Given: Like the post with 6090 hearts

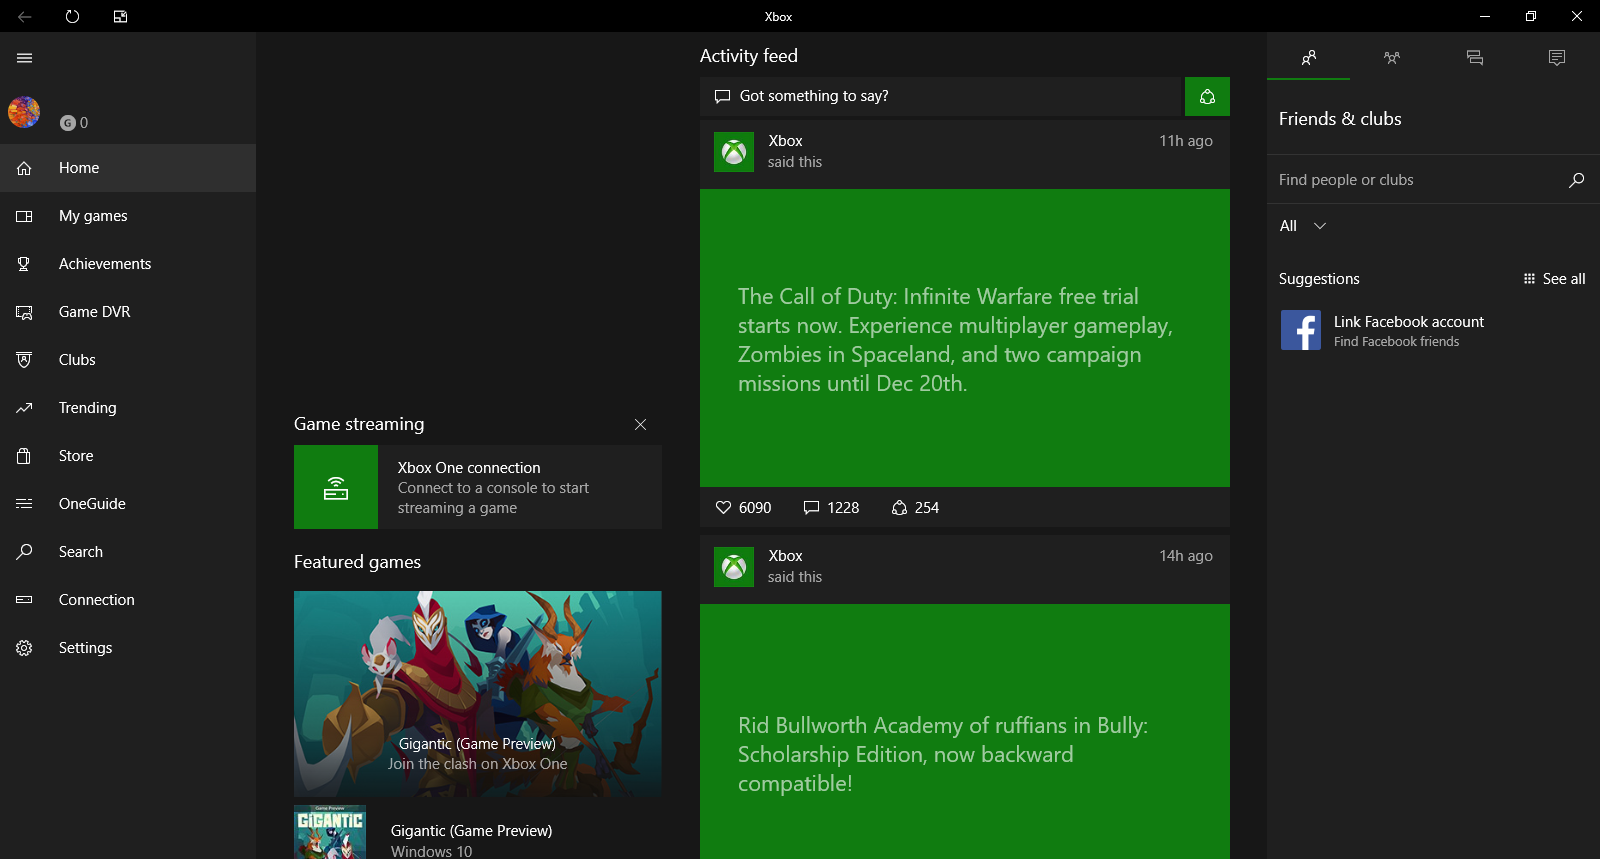Looking at the screenshot, I should click(x=743, y=508).
